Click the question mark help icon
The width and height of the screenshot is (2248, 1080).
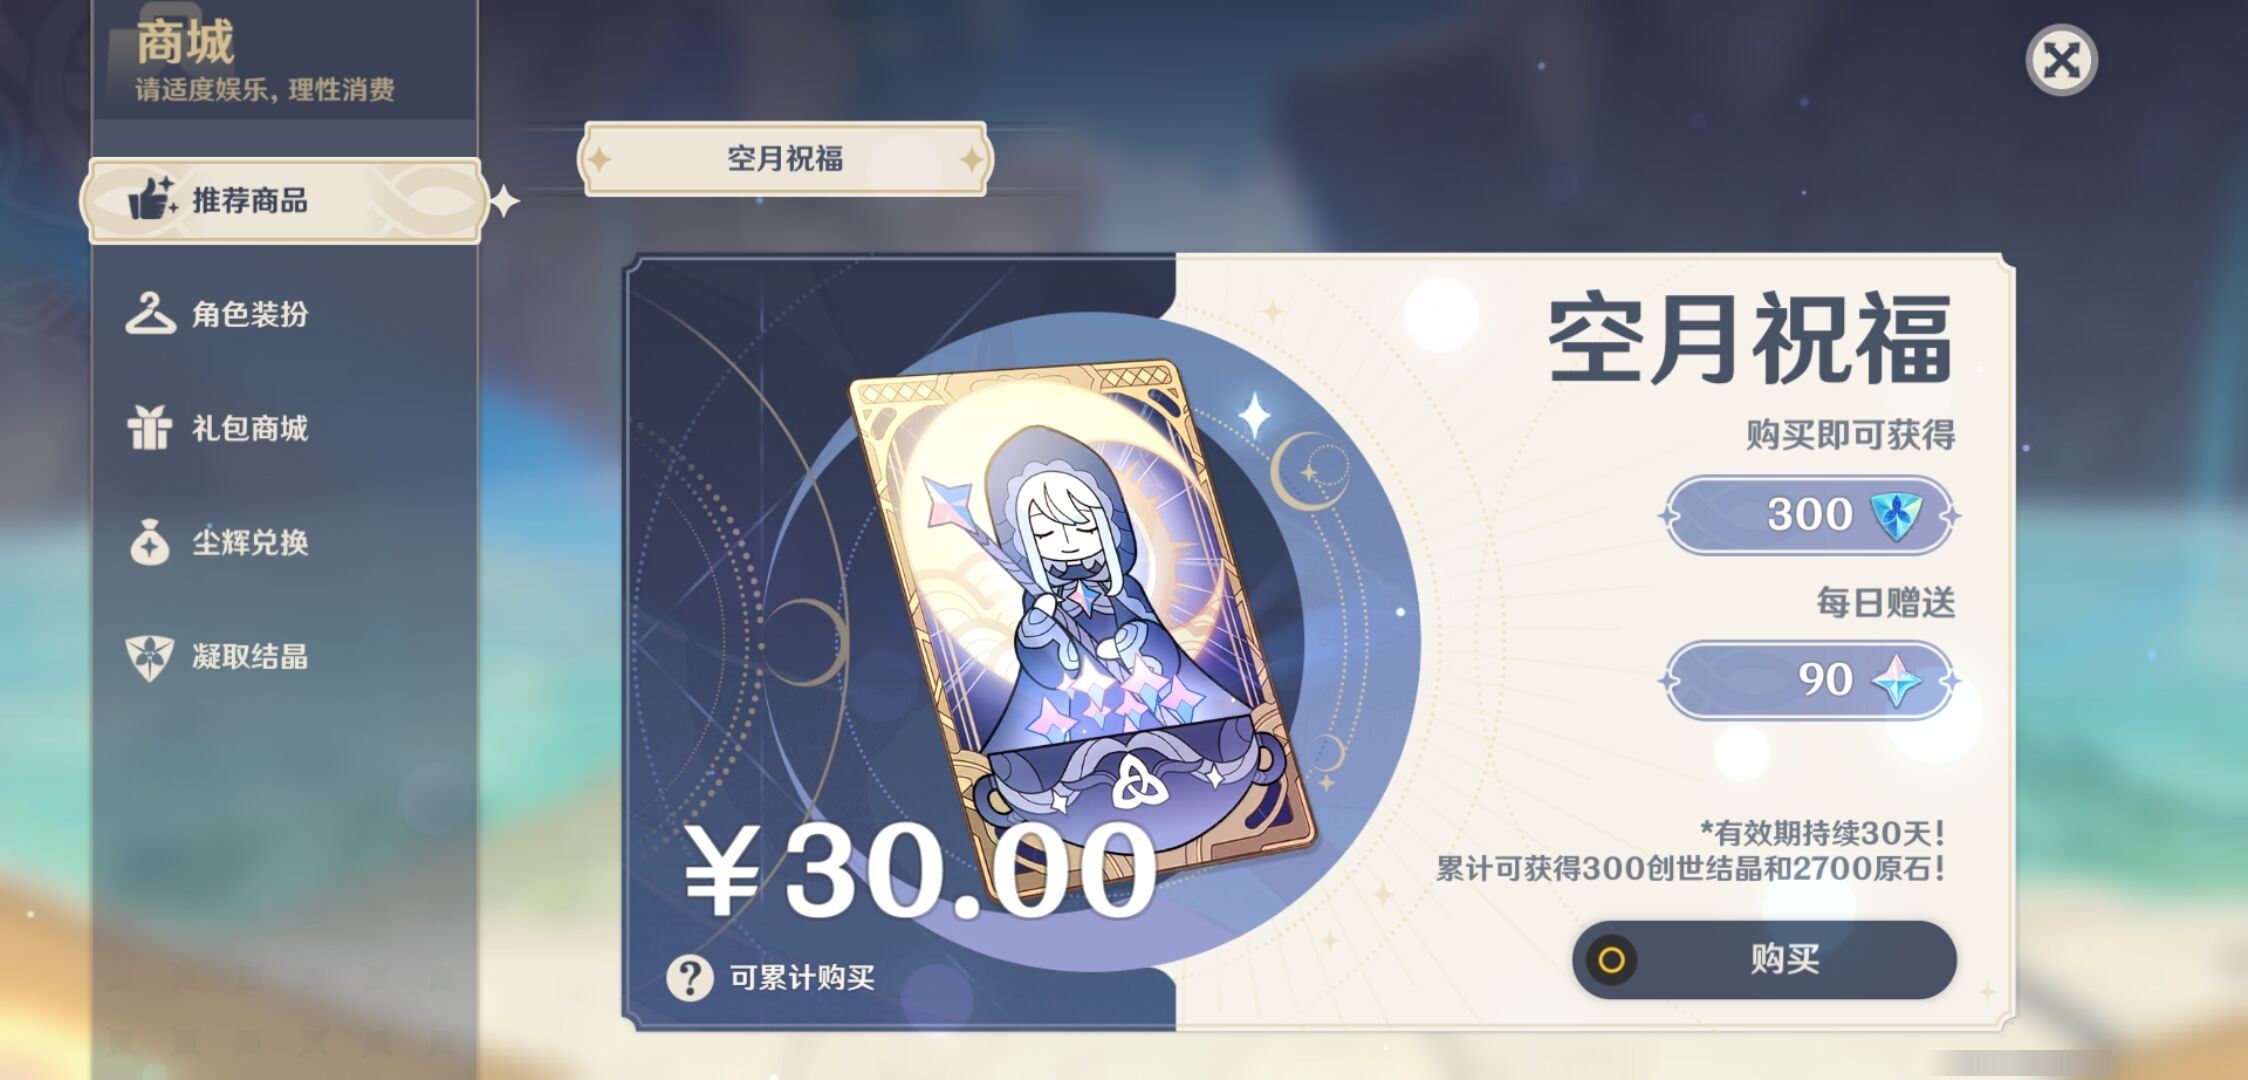point(690,977)
